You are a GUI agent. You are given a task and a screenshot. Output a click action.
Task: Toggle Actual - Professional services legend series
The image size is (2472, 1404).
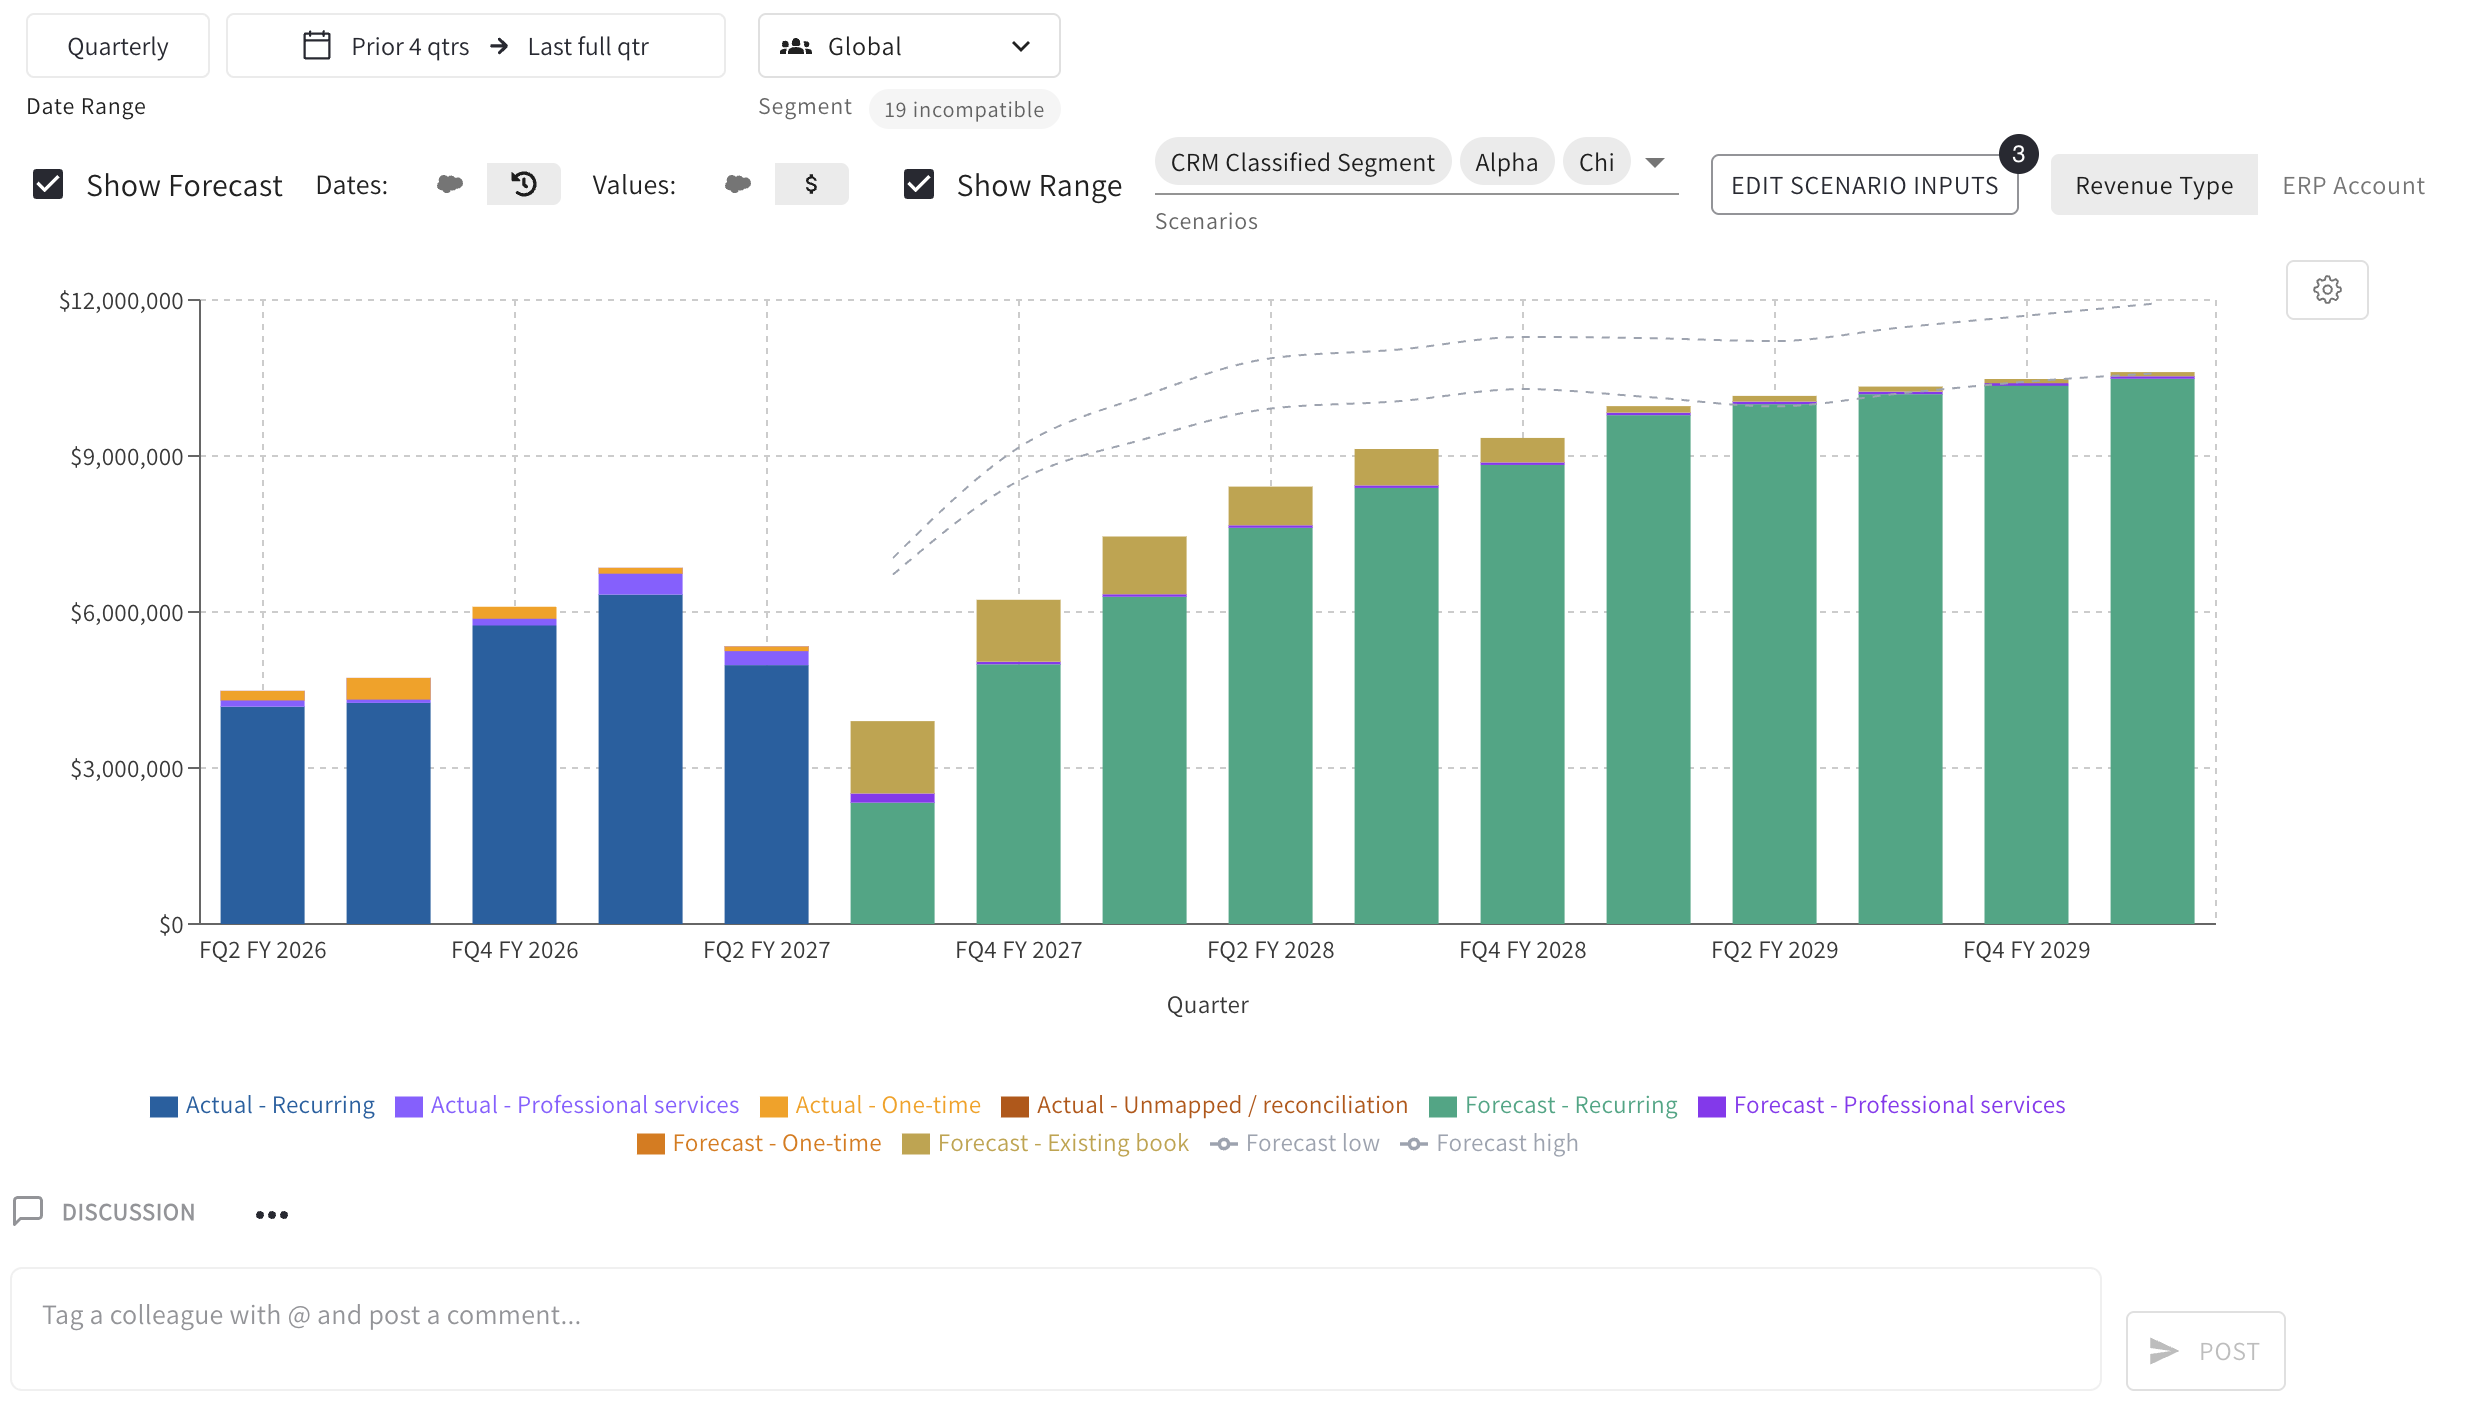coord(567,1105)
